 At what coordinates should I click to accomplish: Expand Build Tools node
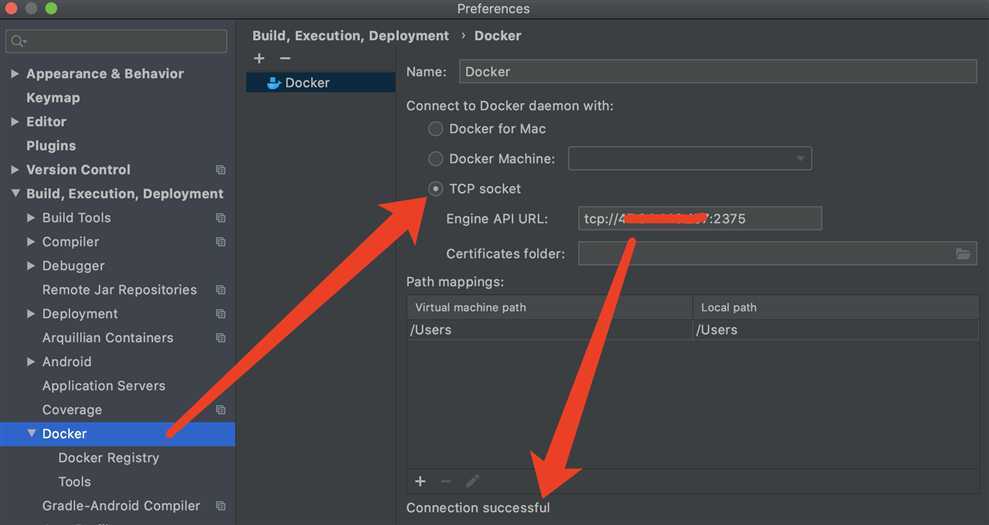click(31, 218)
